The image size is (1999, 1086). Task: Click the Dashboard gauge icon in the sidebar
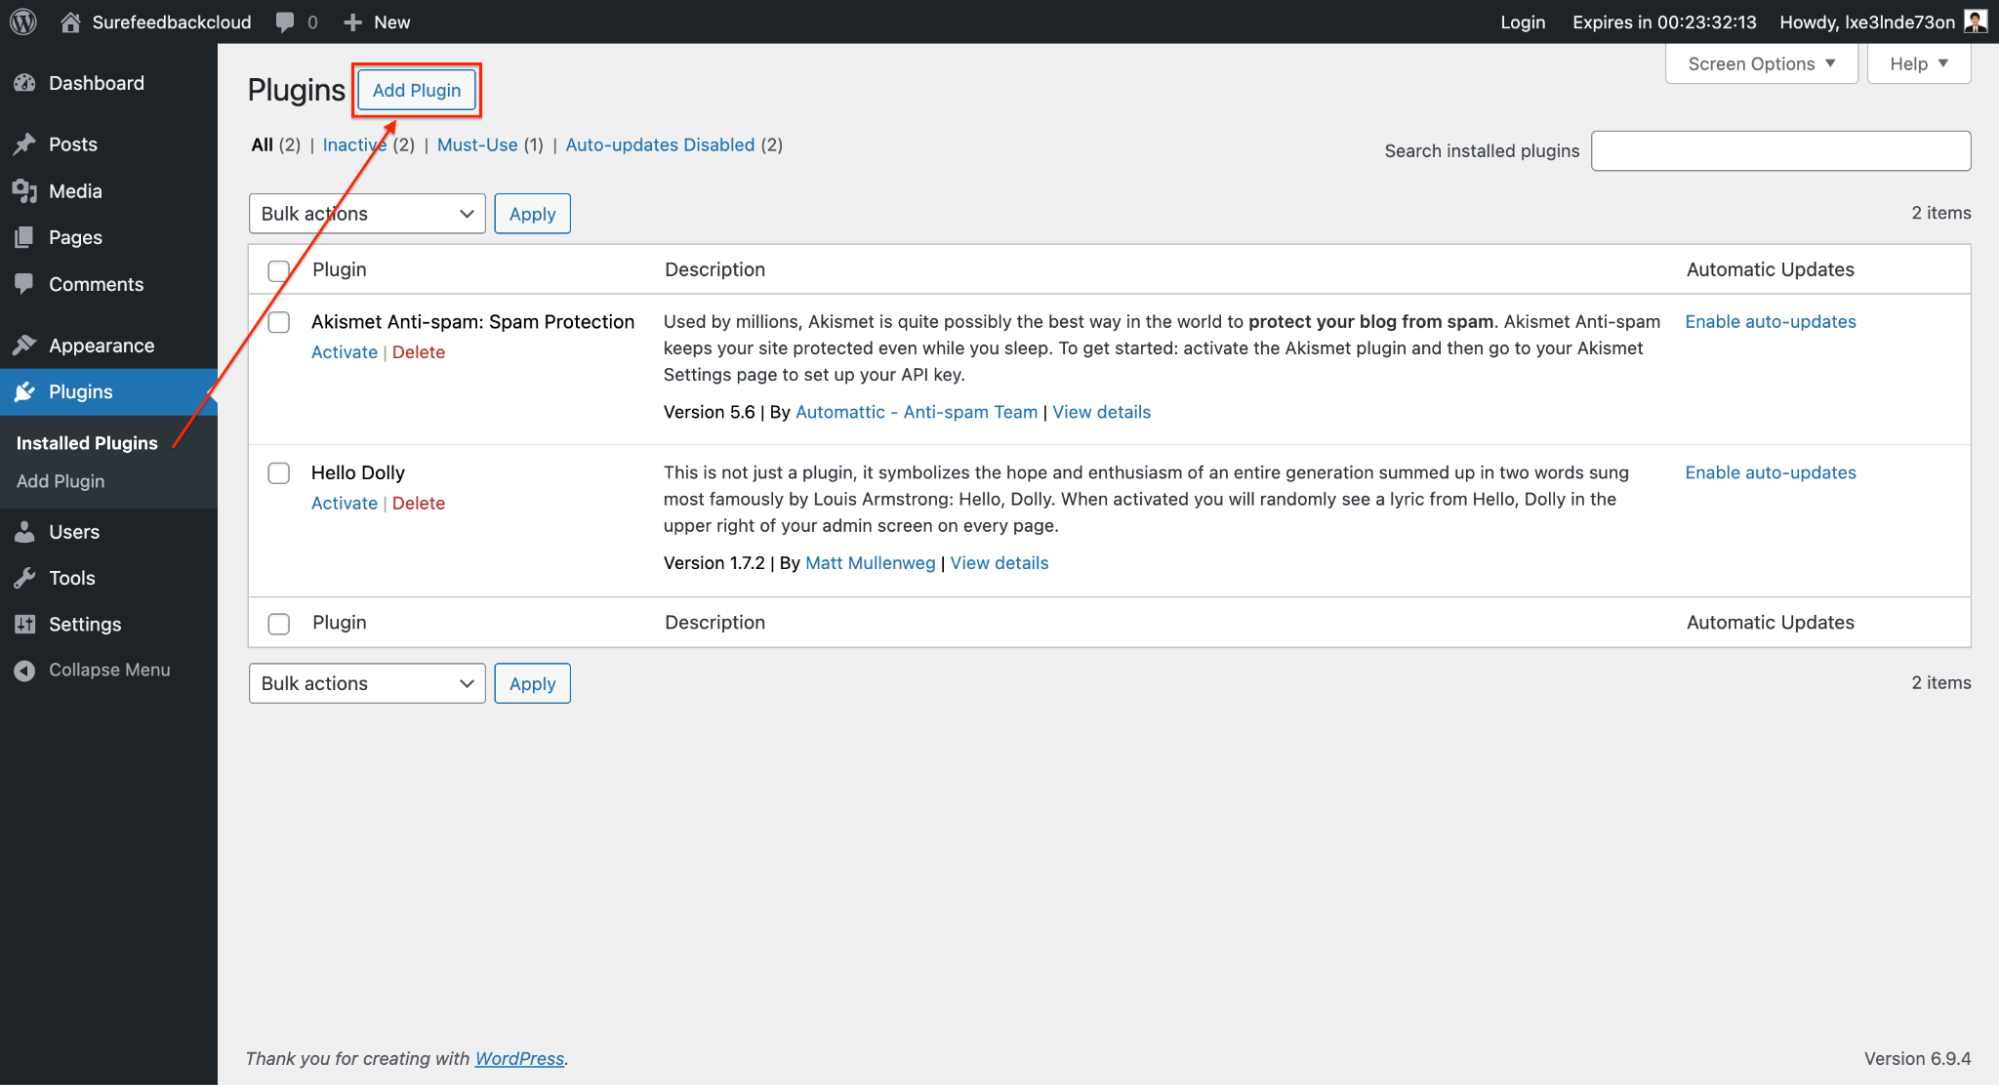click(25, 83)
